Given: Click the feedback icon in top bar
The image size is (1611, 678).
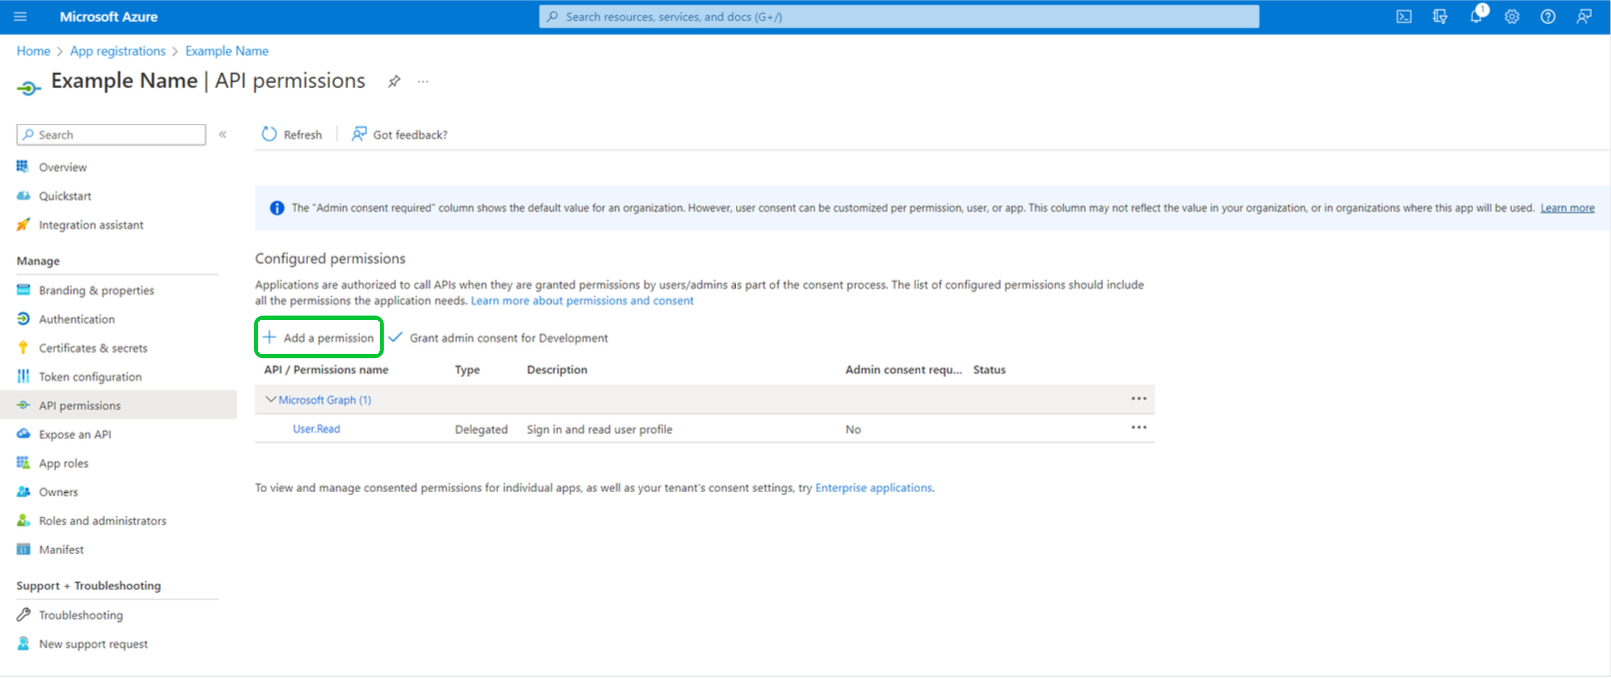Looking at the screenshot, I should pyautogui.click(x=1584, y=17).
